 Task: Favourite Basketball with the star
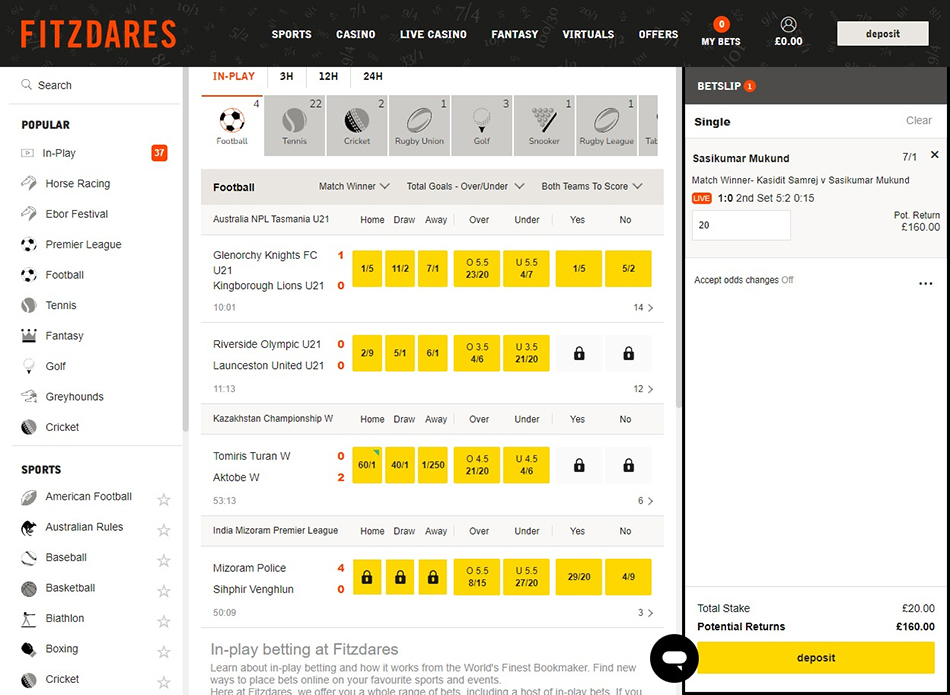tap(164, 591)
